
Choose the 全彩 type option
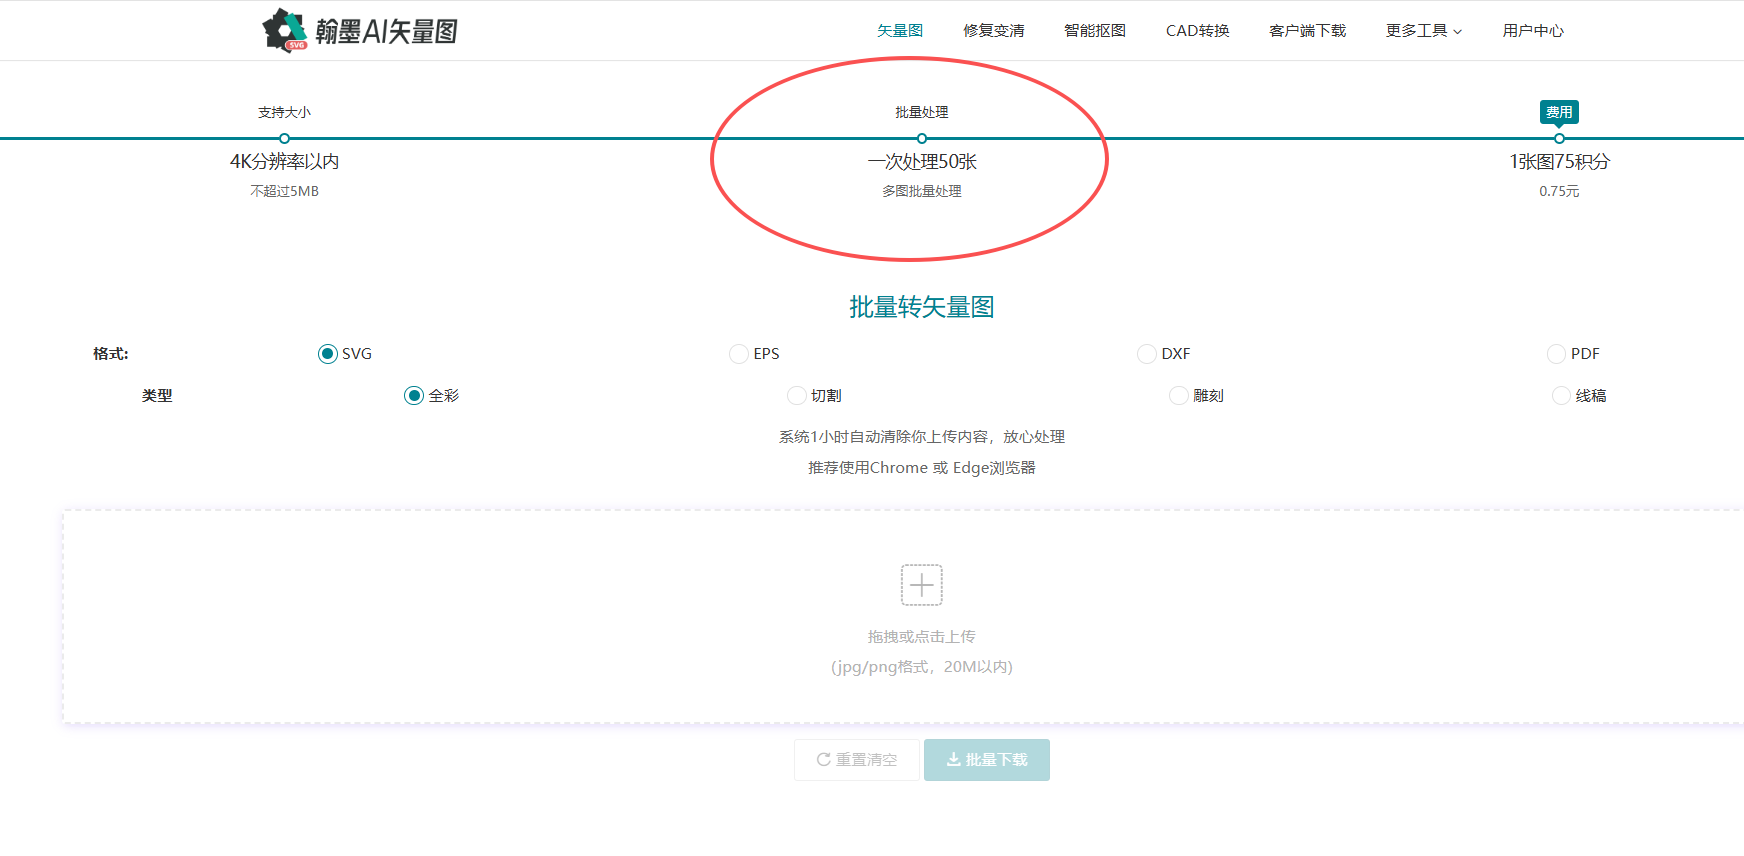(x=414, y=396)
